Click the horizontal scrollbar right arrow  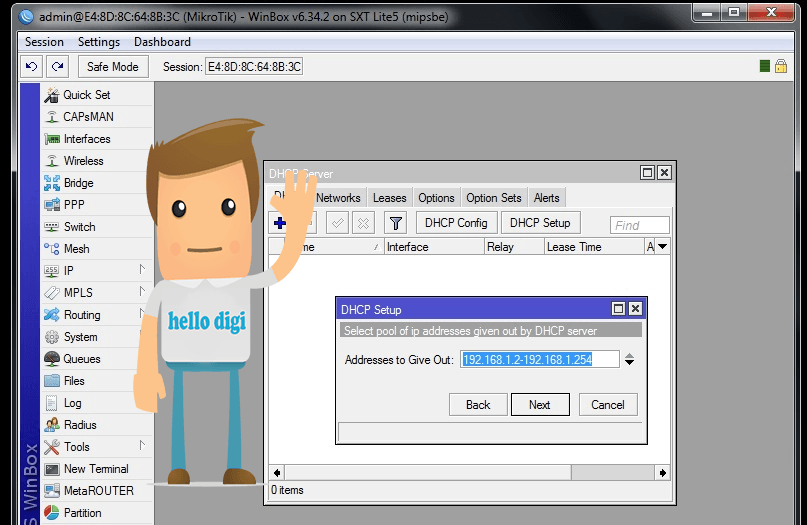662,472
